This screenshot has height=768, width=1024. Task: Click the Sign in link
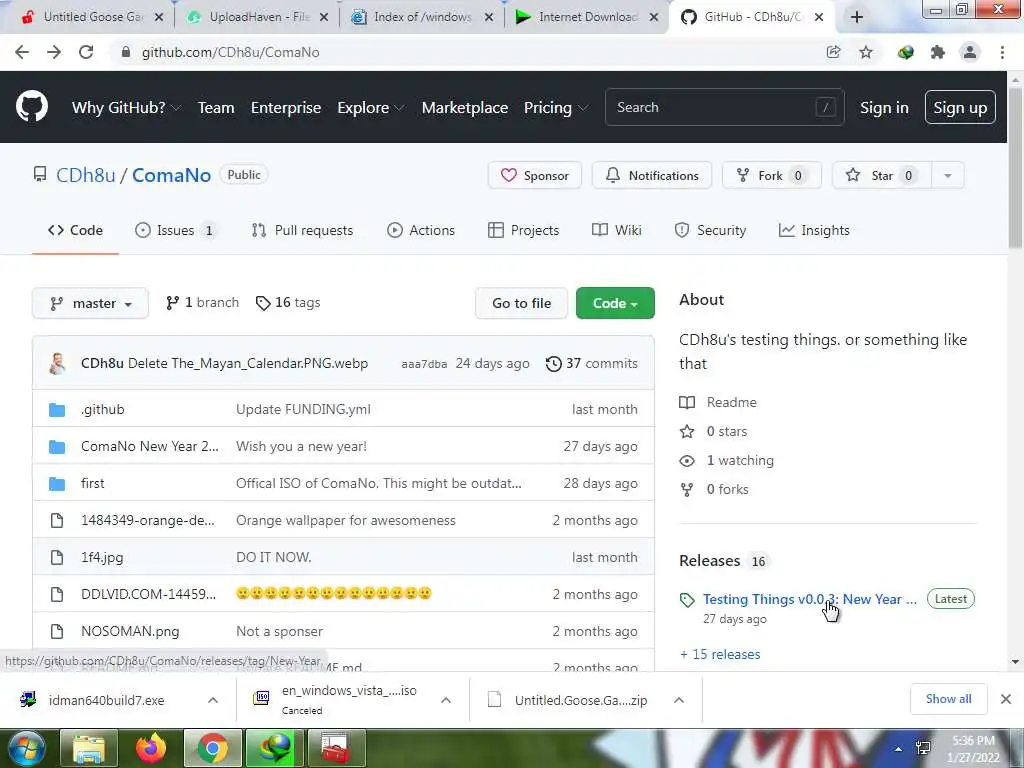(884, 107)
